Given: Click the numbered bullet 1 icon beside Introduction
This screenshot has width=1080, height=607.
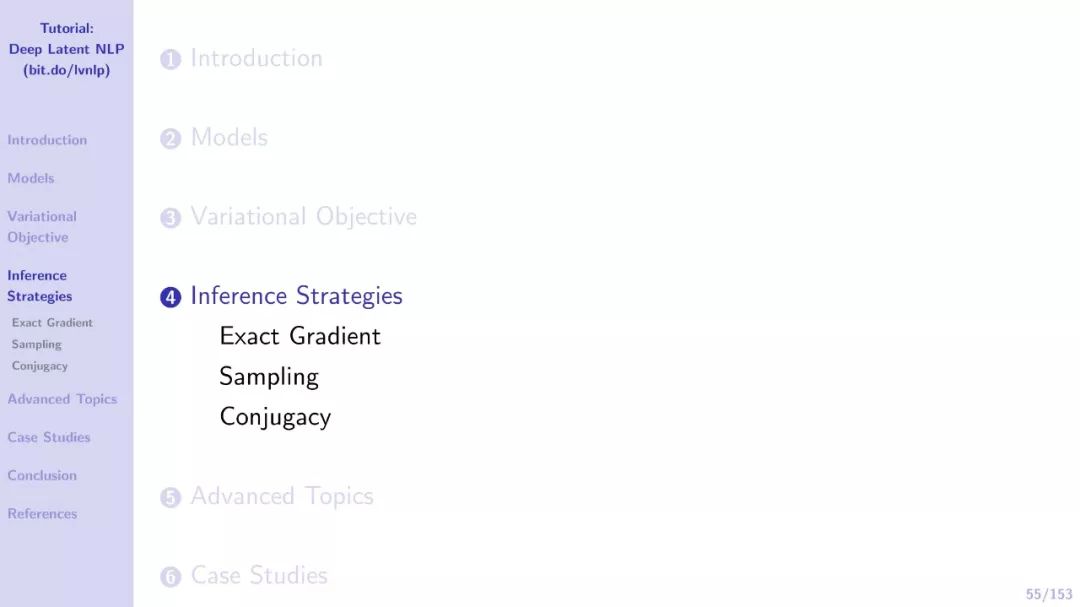Looking at the screenshot, I should (x=171, y=60).
